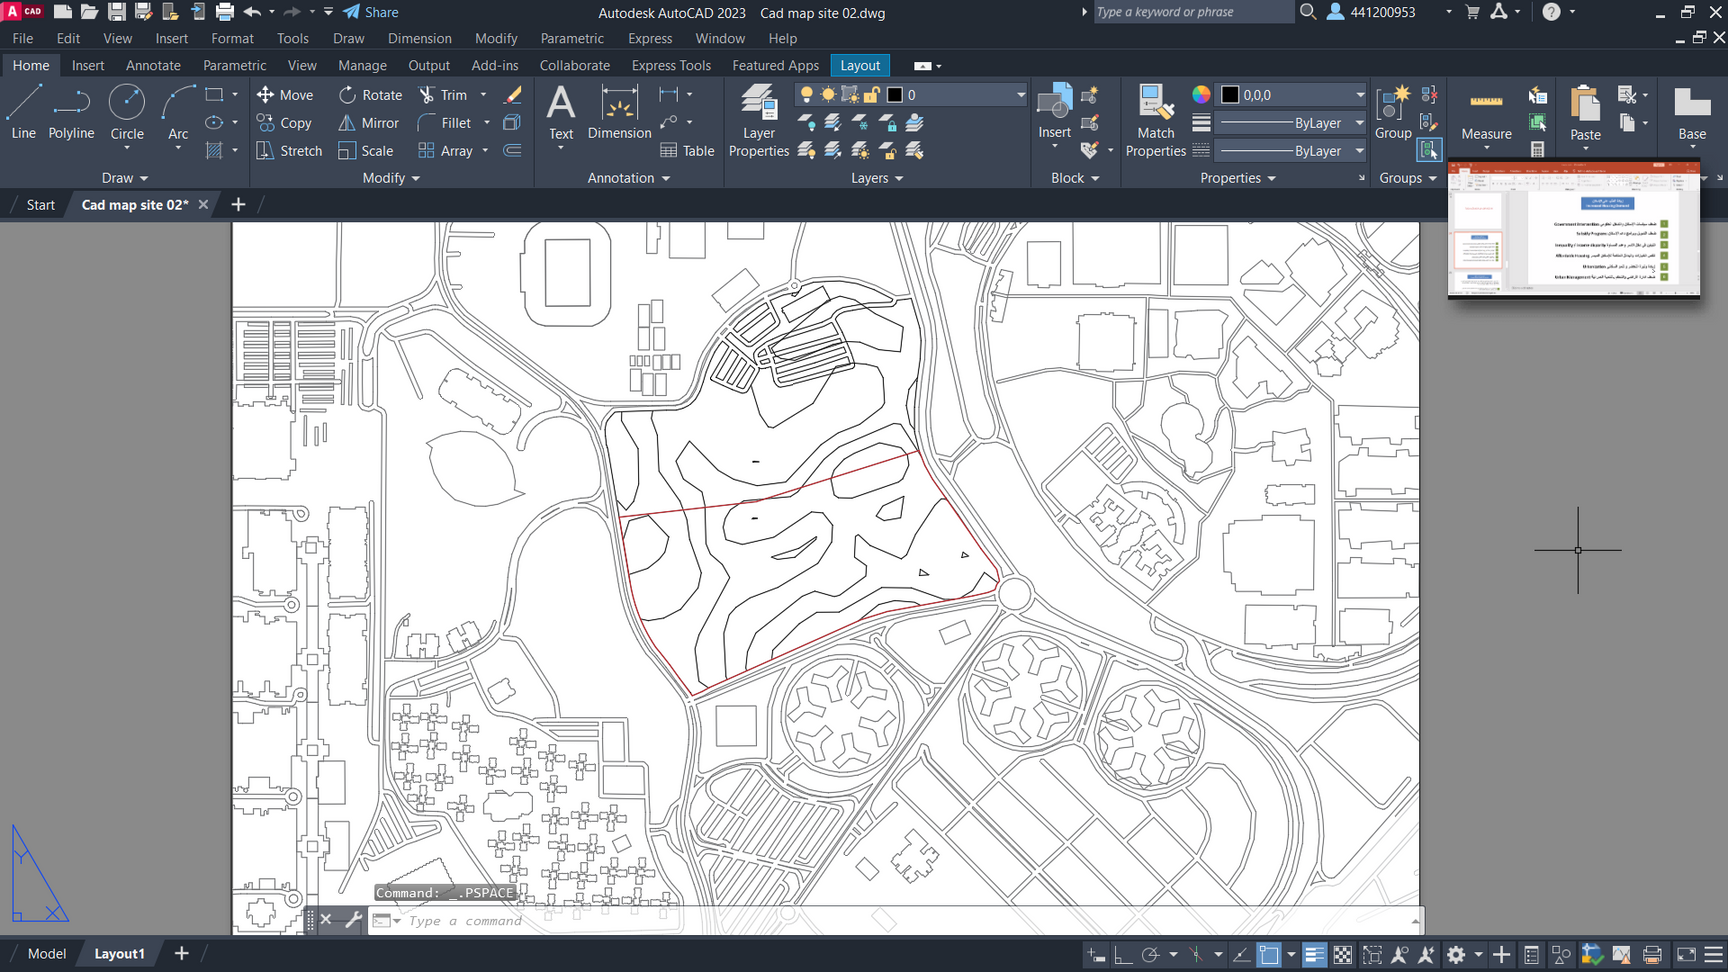1728x972 pixels.
Task: Insert a Table annotation
Action: (x=687, y=151)
